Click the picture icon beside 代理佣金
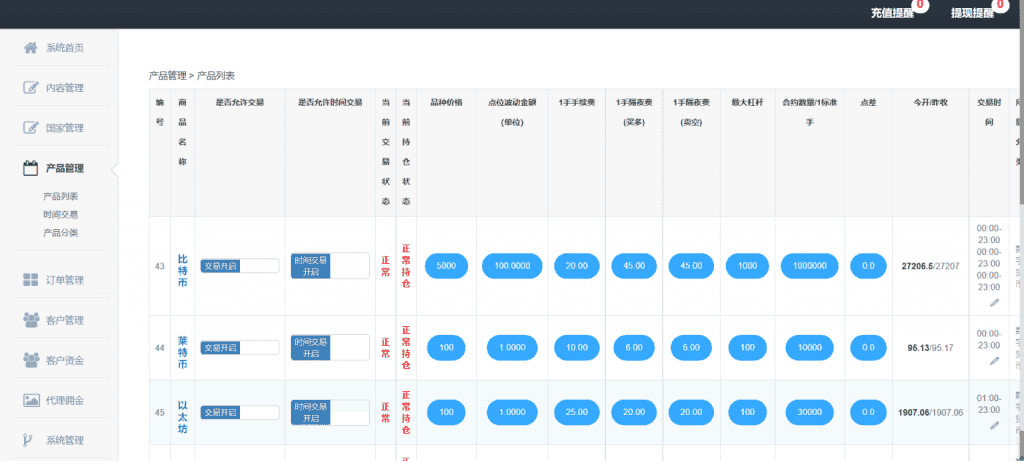Viewport: 1024px width, 461px height. [31, 400]
